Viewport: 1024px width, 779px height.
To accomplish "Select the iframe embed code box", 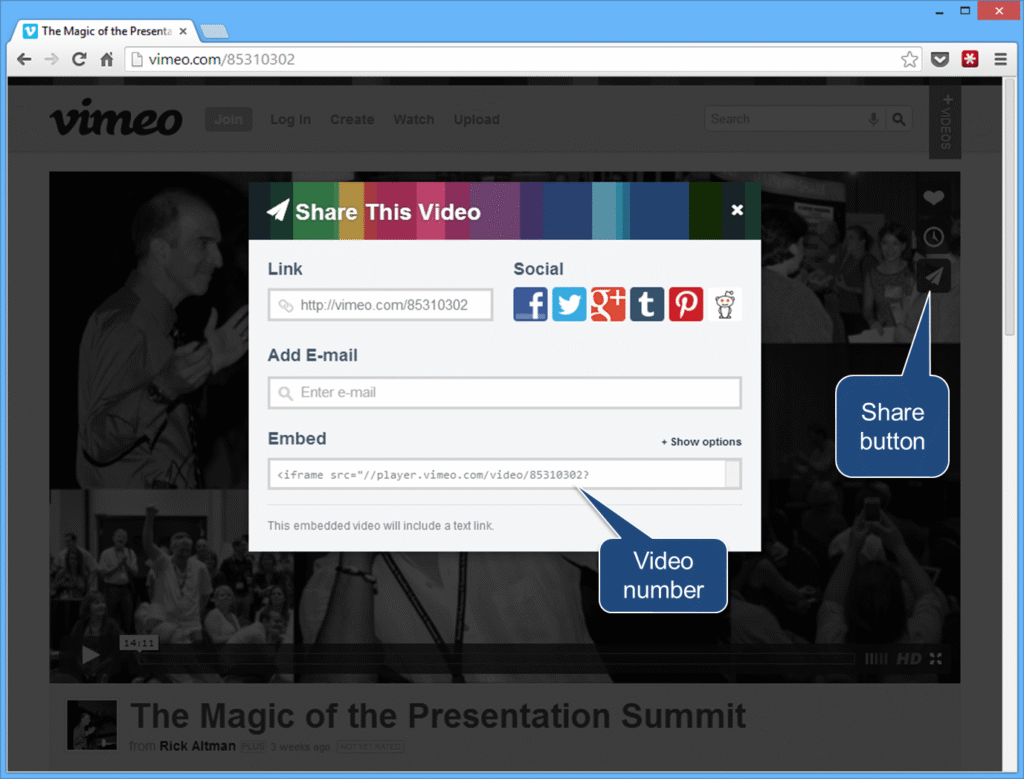I will click(x=497, y=474).
